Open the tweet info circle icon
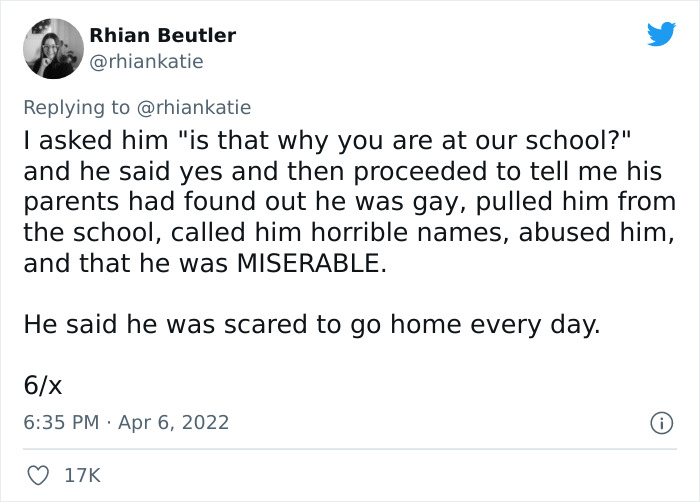This screenshot has height=502, width=700. pos(660,423)
